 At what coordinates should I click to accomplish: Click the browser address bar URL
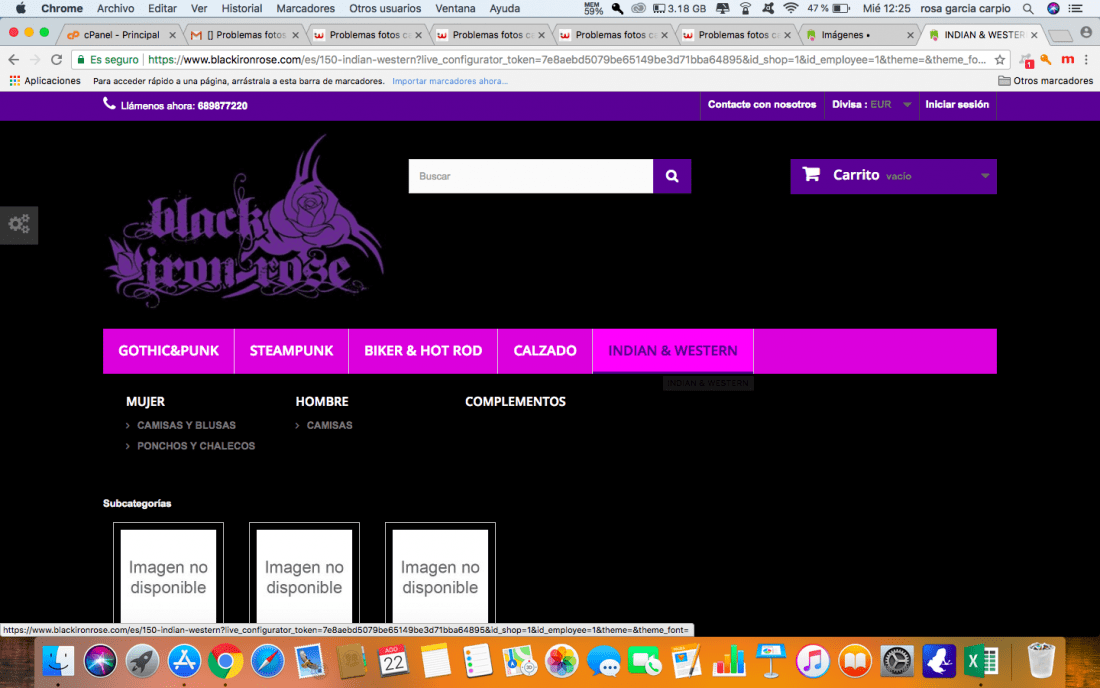click(566, 60)
